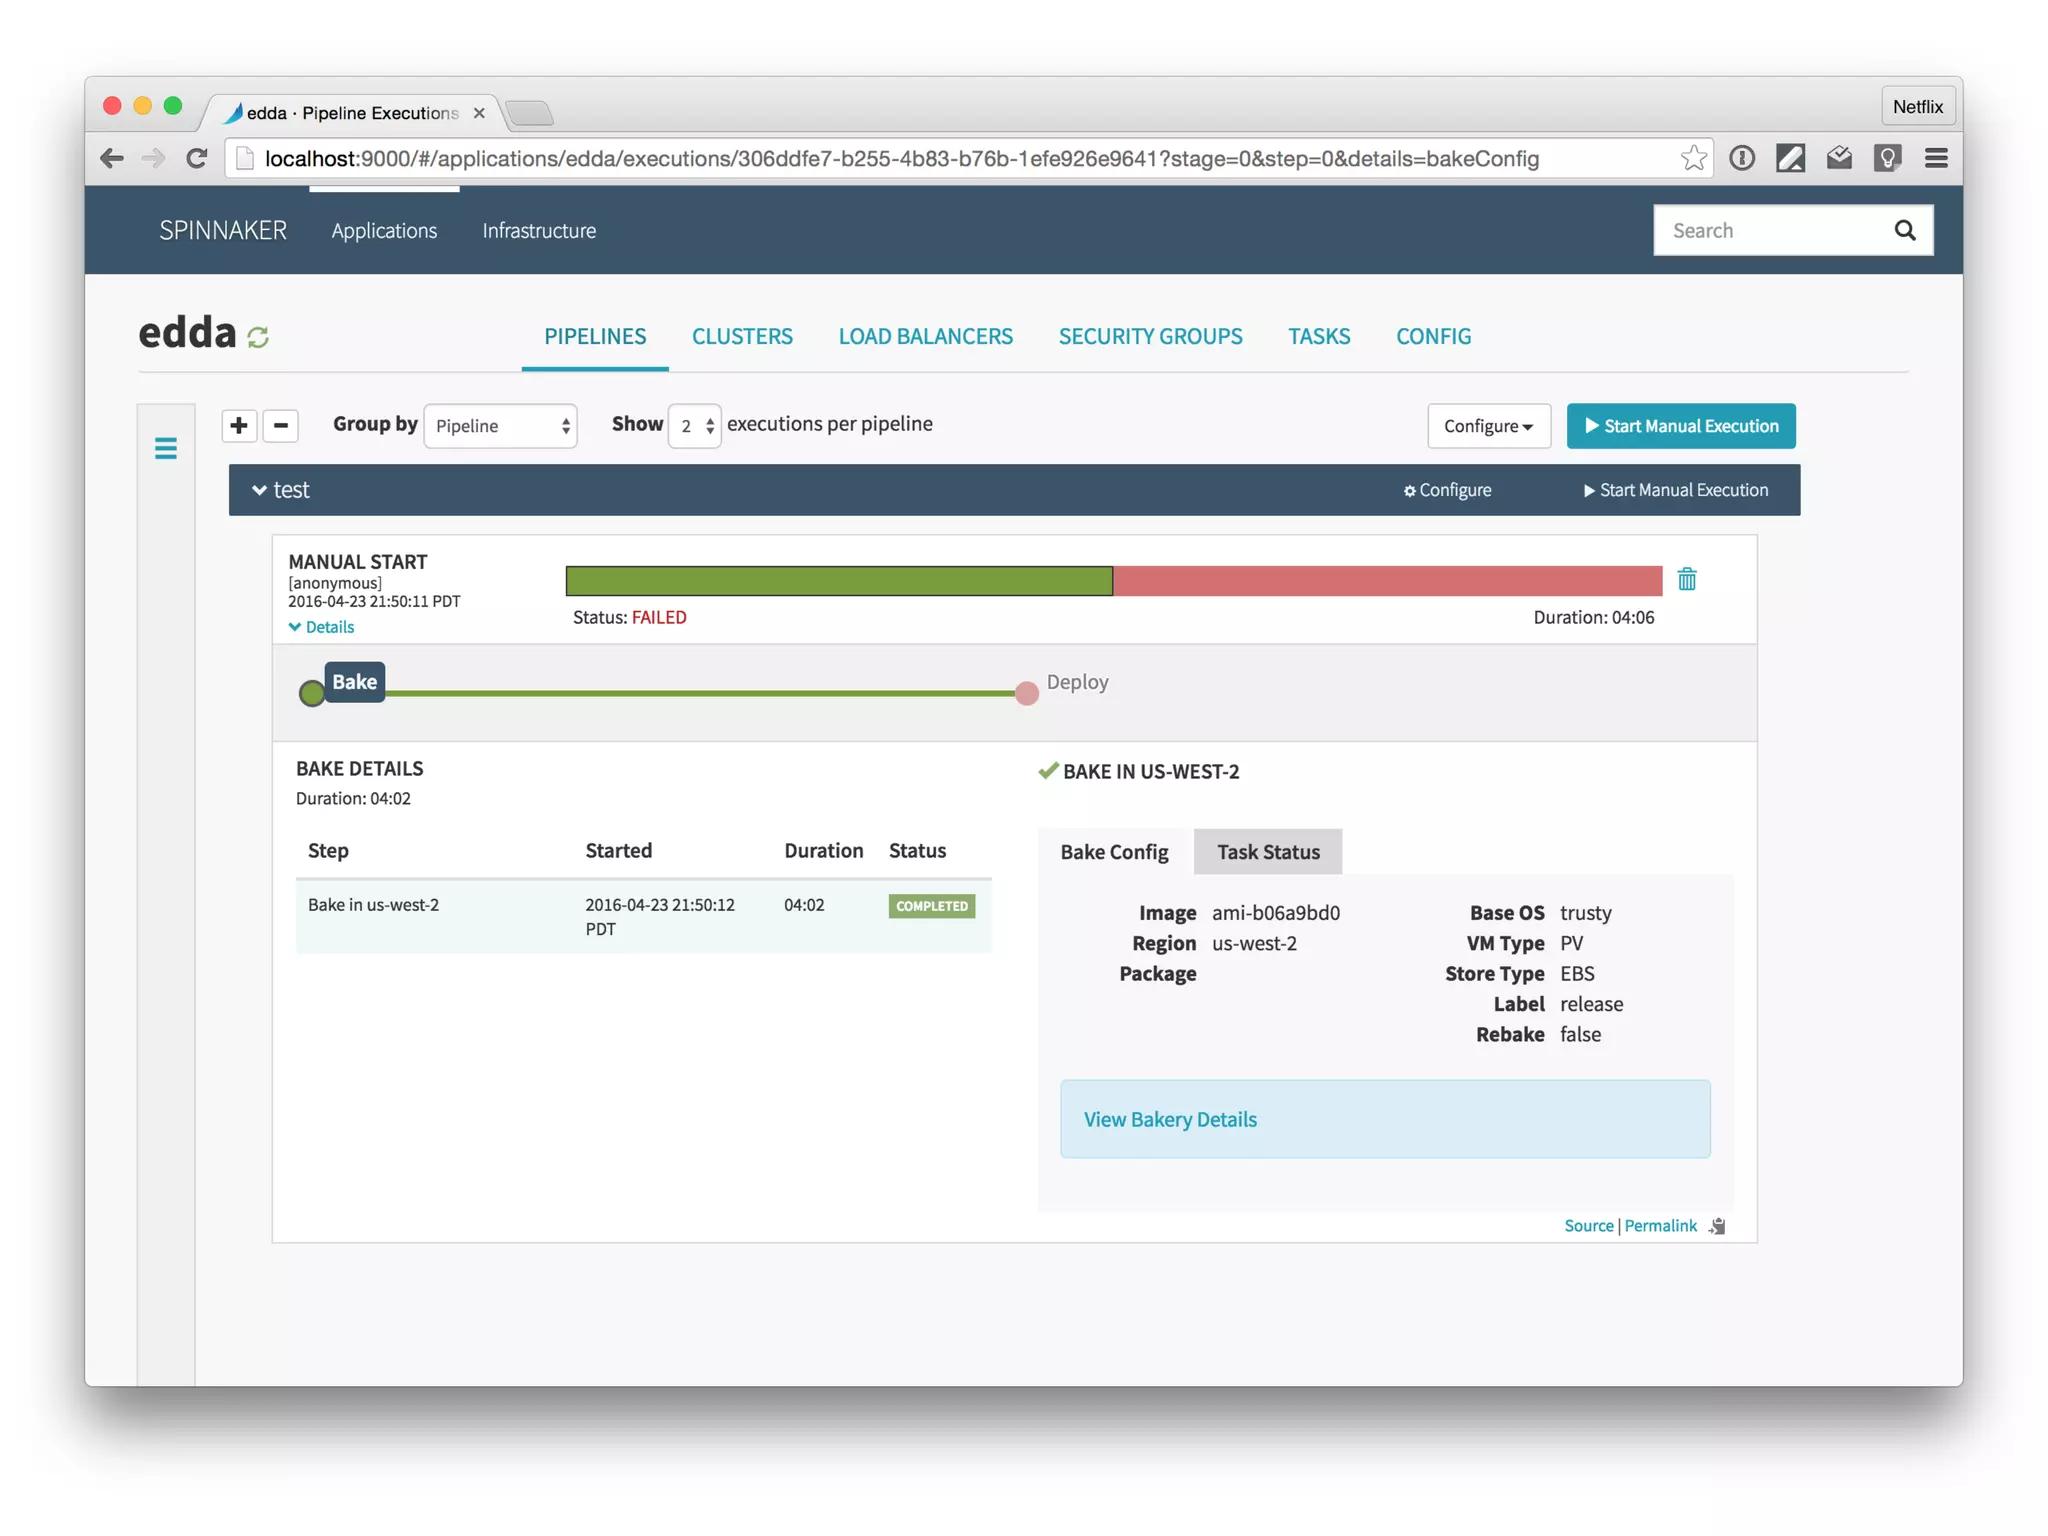Click the refresh icon next to edda
This screenshot has width=2048, height=1536.
pos(258,338)
